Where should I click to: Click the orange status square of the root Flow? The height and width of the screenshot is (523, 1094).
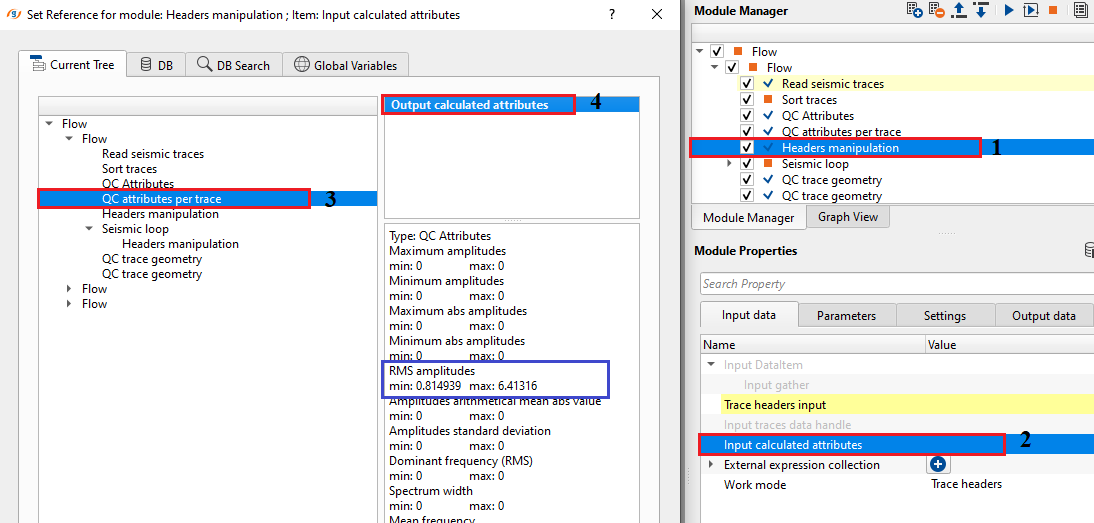click(738, 52)
